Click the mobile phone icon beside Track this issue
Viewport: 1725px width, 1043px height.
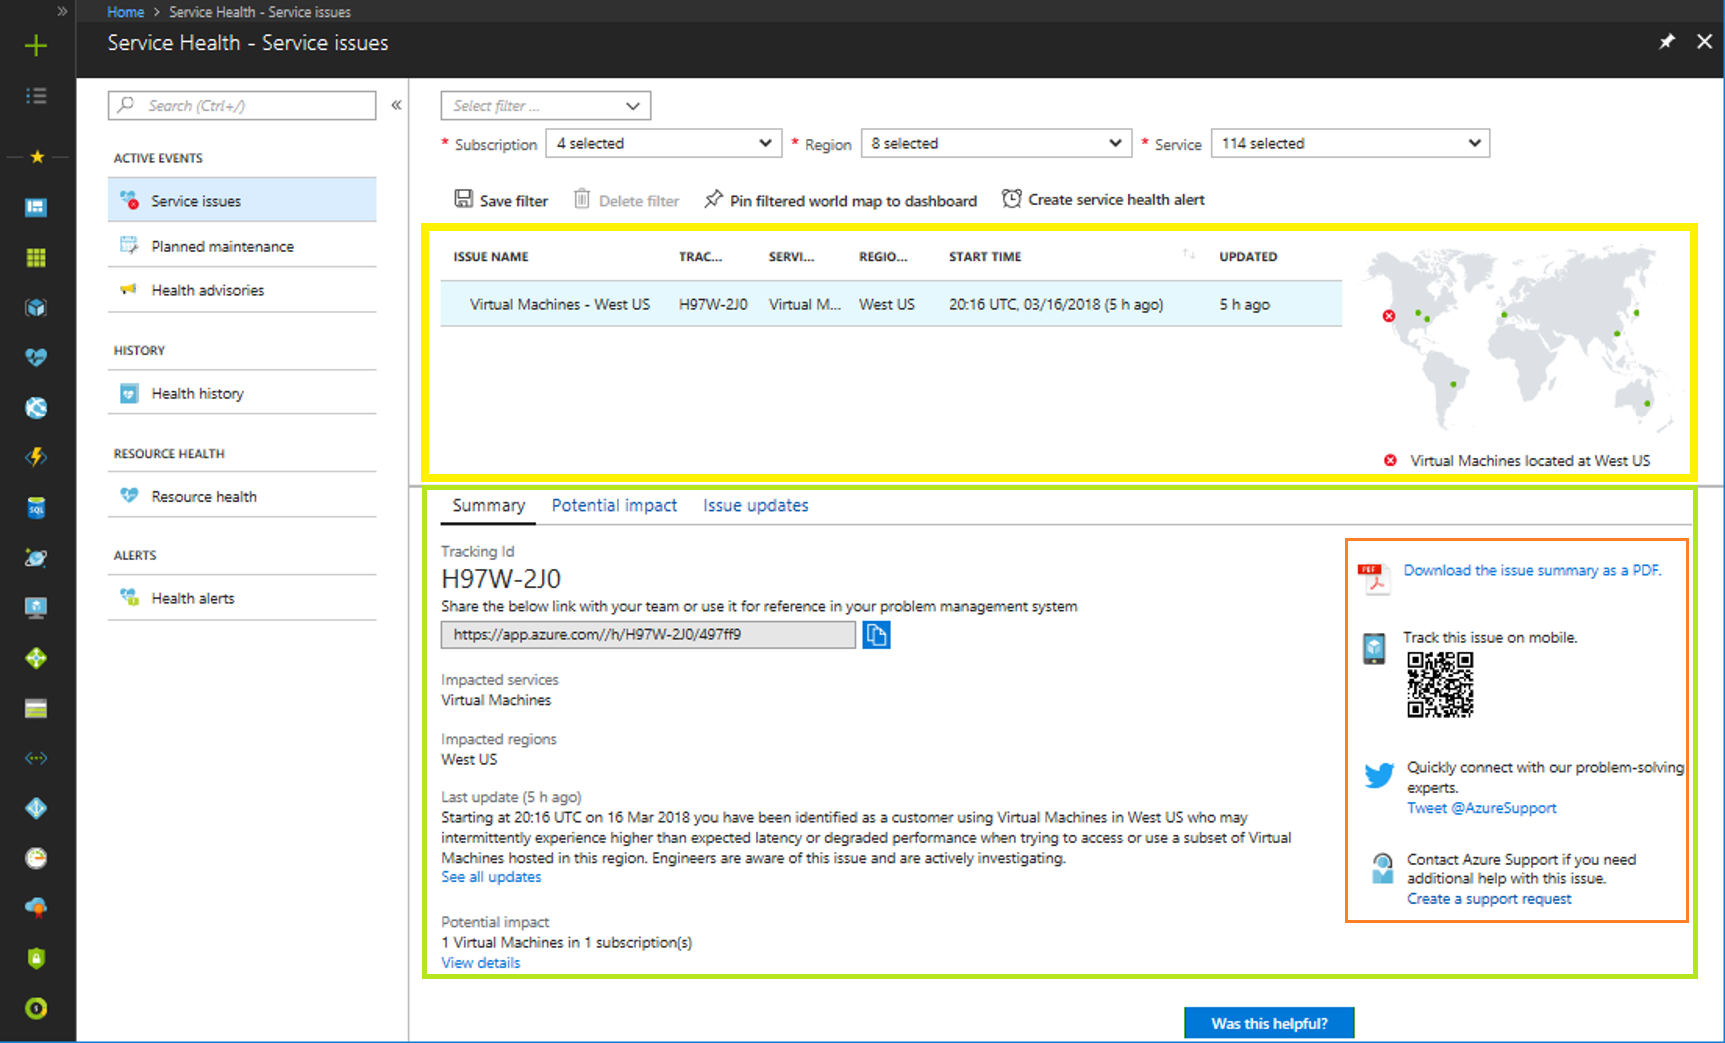coord(1375,648)
